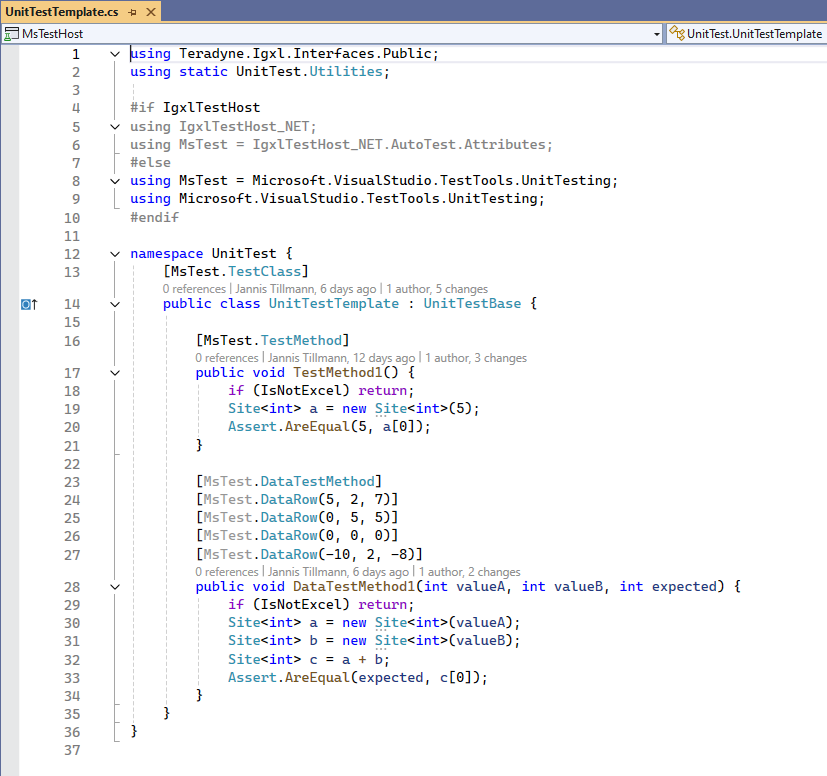Pin the UnitTestTemplate.cs tab

pyautogui.click(x=132, y=12)
